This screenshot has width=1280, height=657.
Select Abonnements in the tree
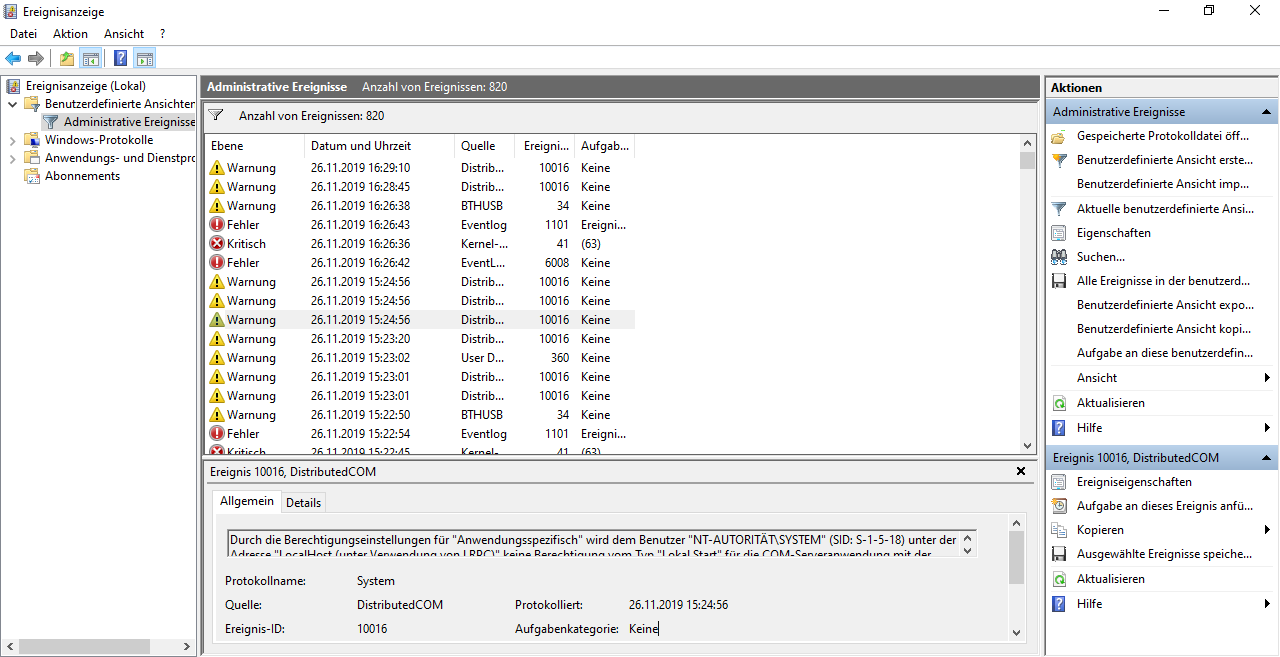point(82,176)
